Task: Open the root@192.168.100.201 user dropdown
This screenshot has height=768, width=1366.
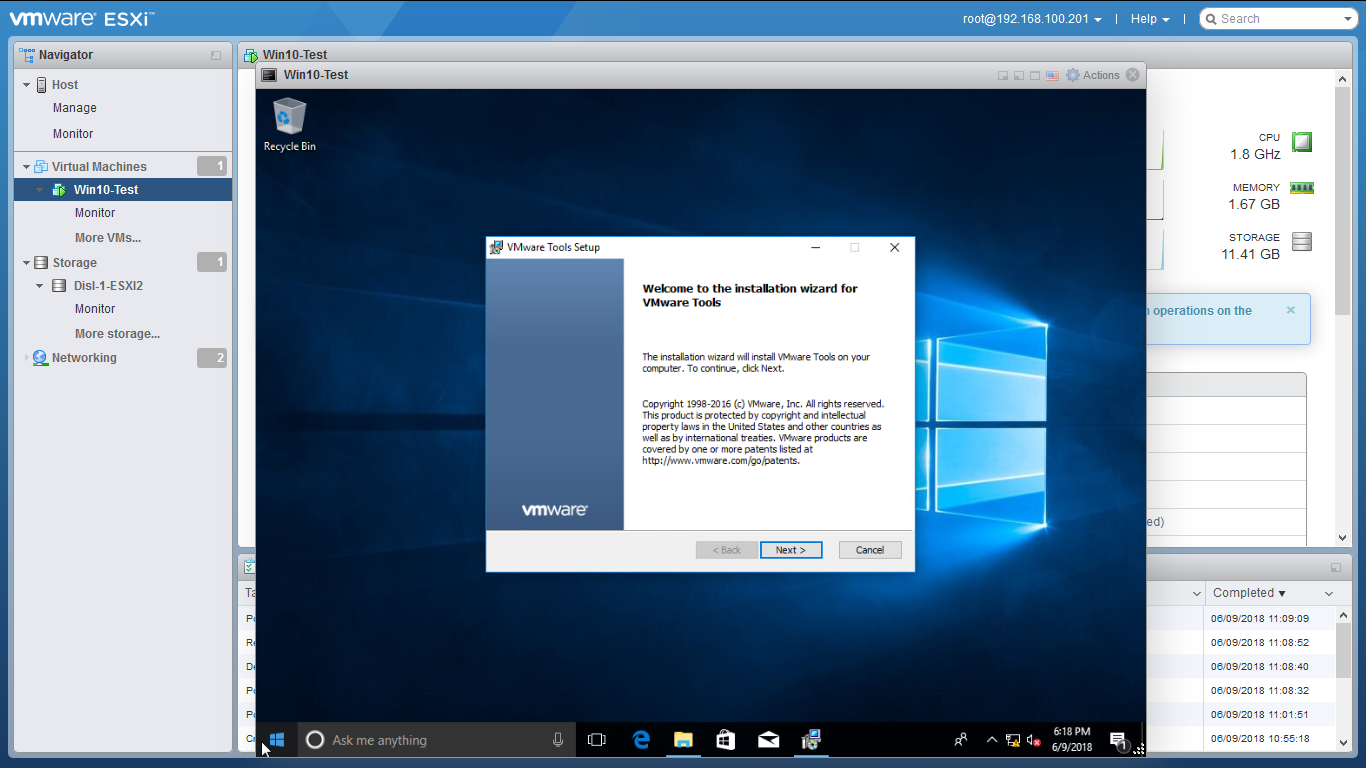Action: (1032, 19)
